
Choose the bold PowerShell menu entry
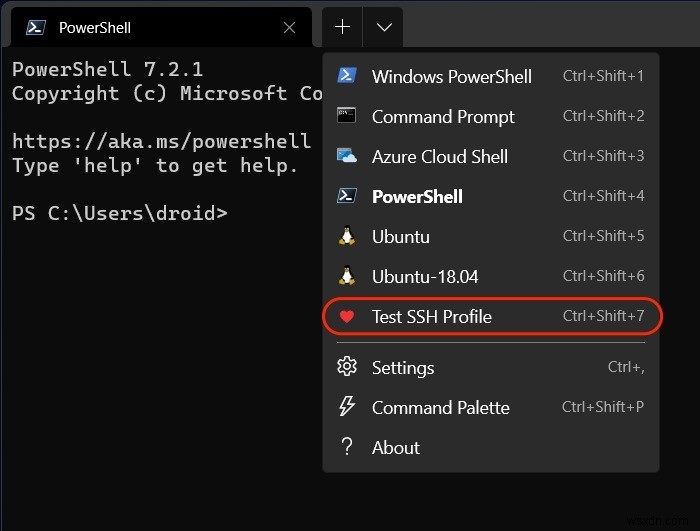(417, 197)
